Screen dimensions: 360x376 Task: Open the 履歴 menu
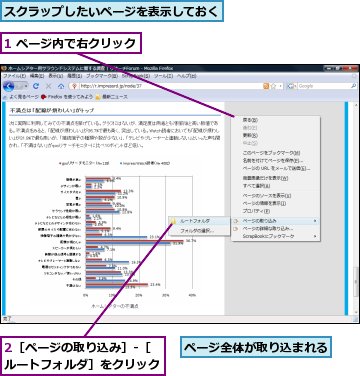[74, 76]
